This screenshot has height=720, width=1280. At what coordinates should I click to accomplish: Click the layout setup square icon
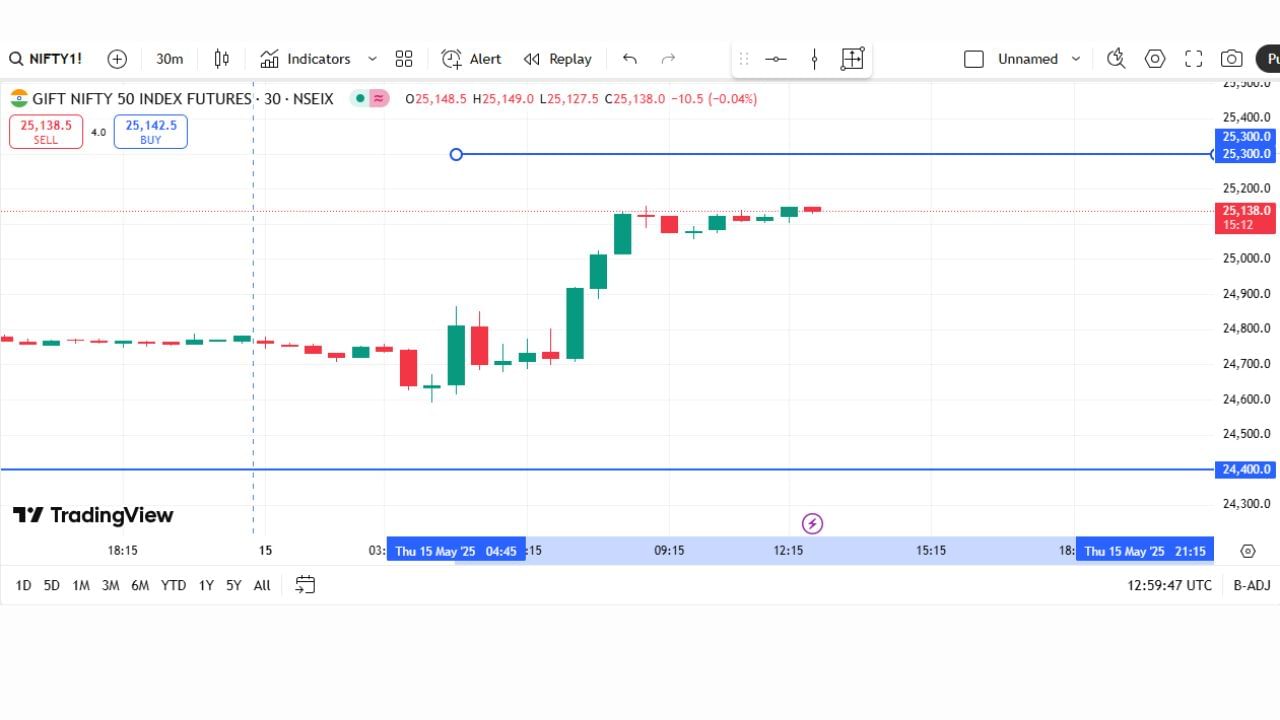coord(974,59)
